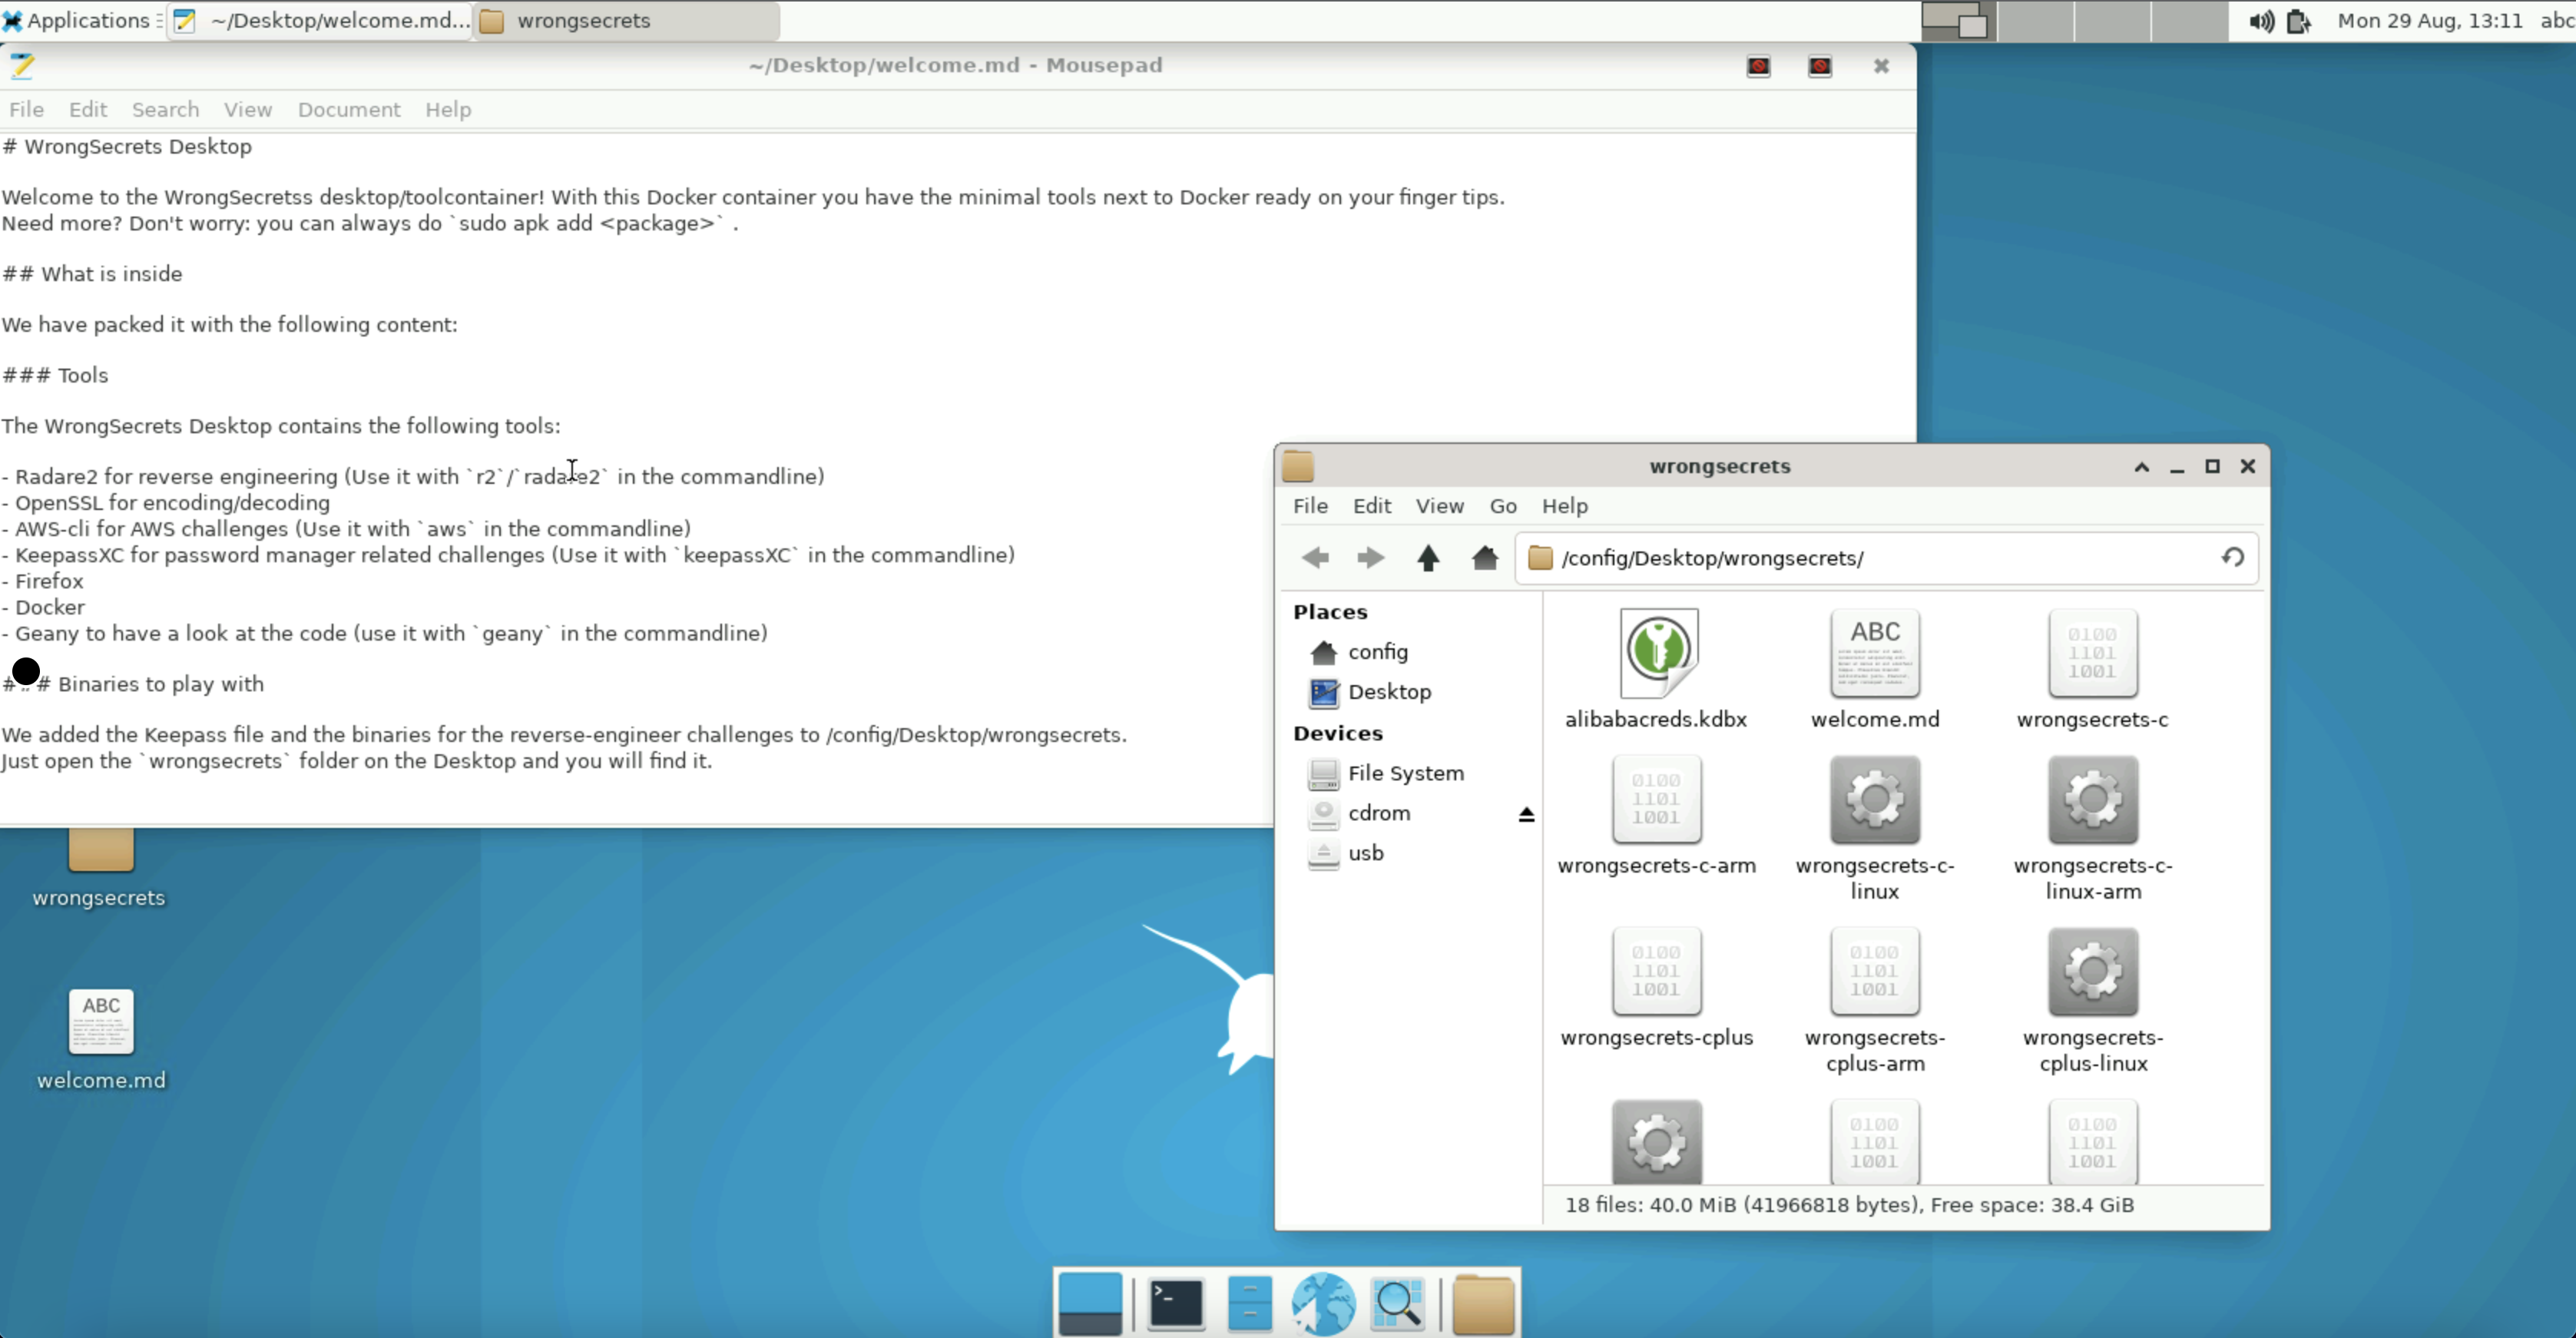Open Mousepad Search menu
The image size is (2576, 1338).
point(165,110)
